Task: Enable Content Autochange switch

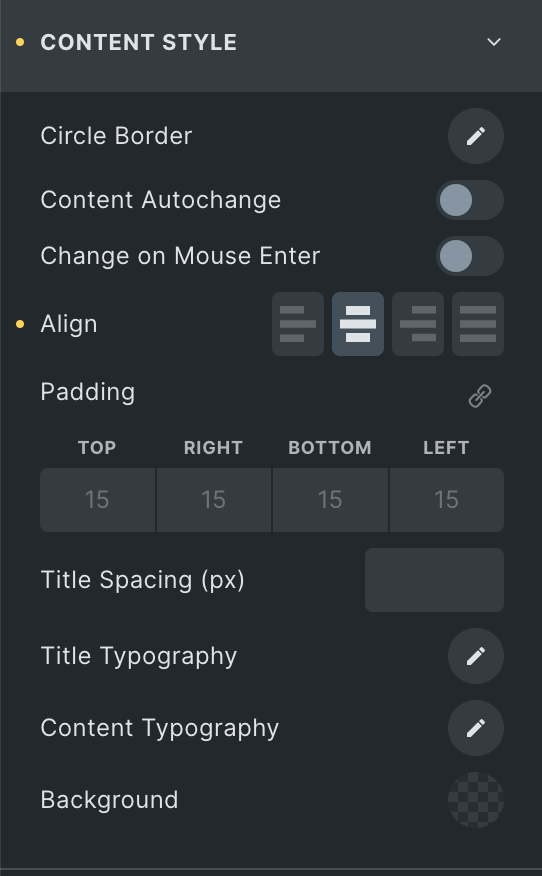Action: pyautogui.click(x=470, y=200)
